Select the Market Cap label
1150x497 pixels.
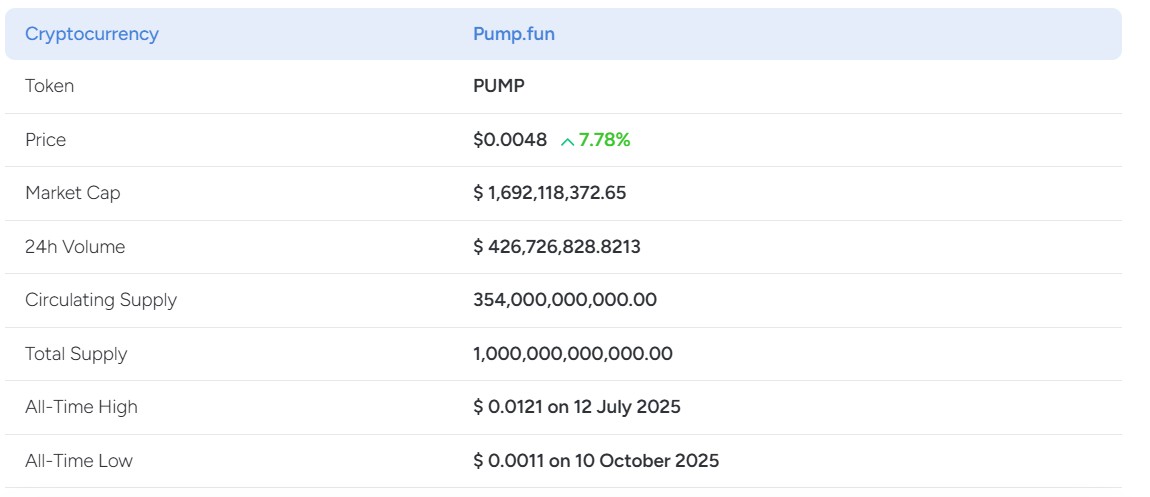73,193
